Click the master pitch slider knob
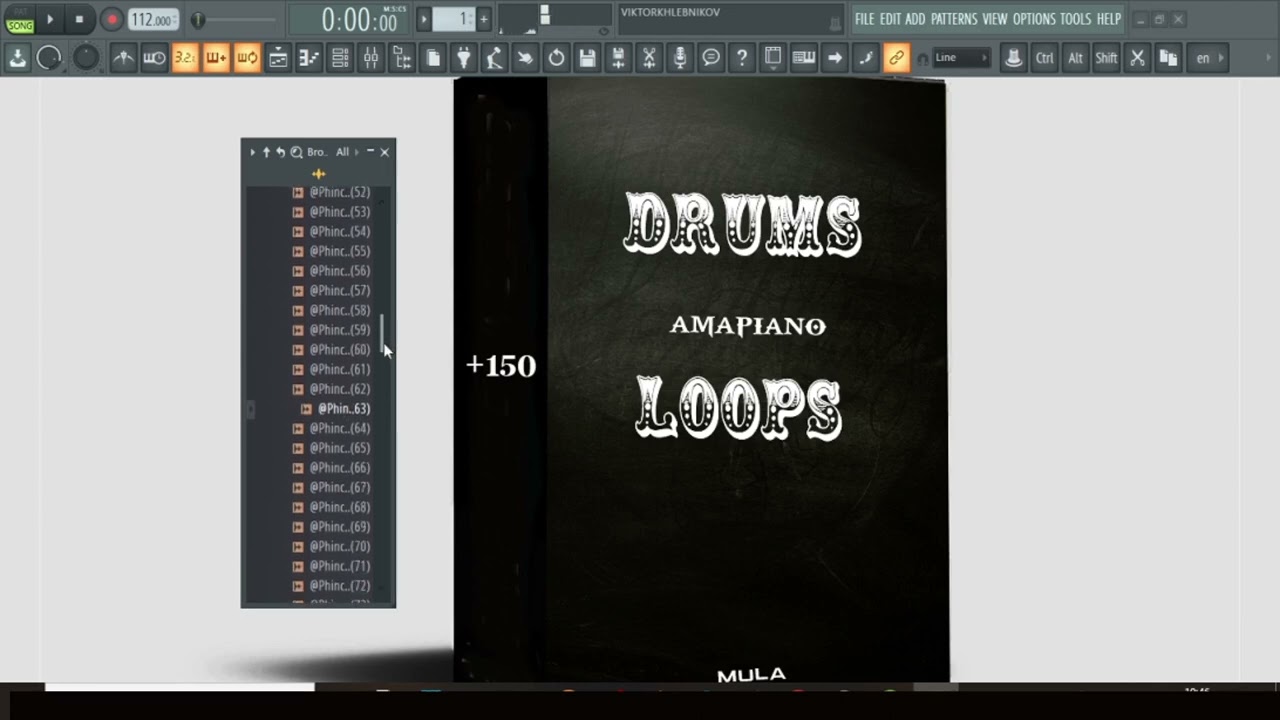The width and height of the screenshot is (1280, 720). click(198, 20)
